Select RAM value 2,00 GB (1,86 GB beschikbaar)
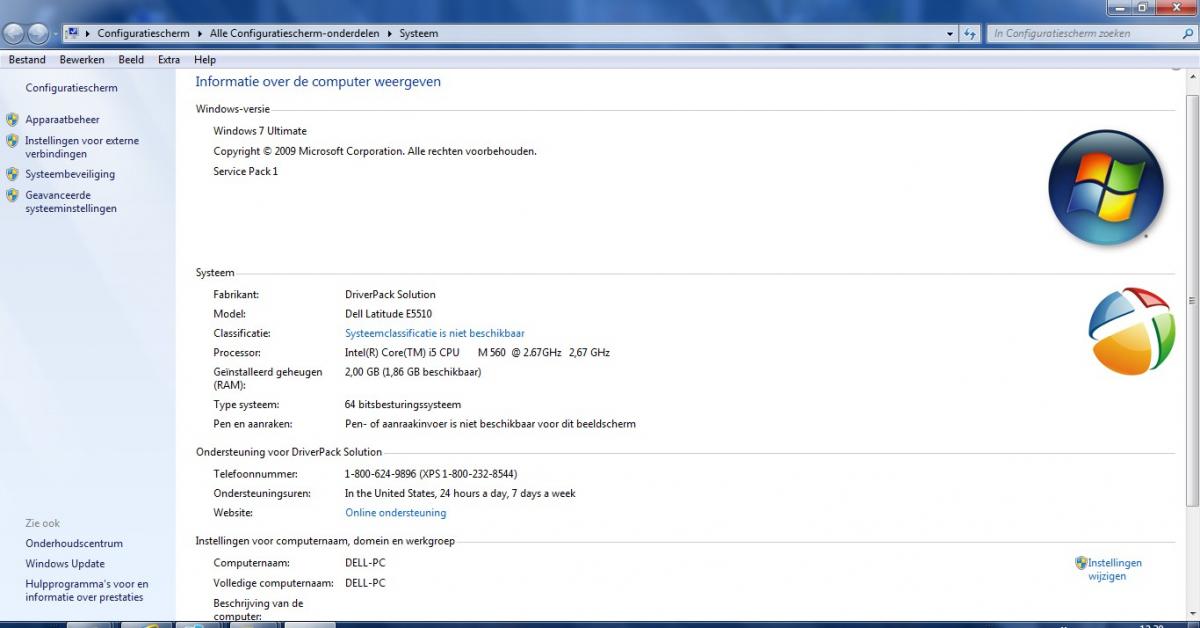 [413, 372]
